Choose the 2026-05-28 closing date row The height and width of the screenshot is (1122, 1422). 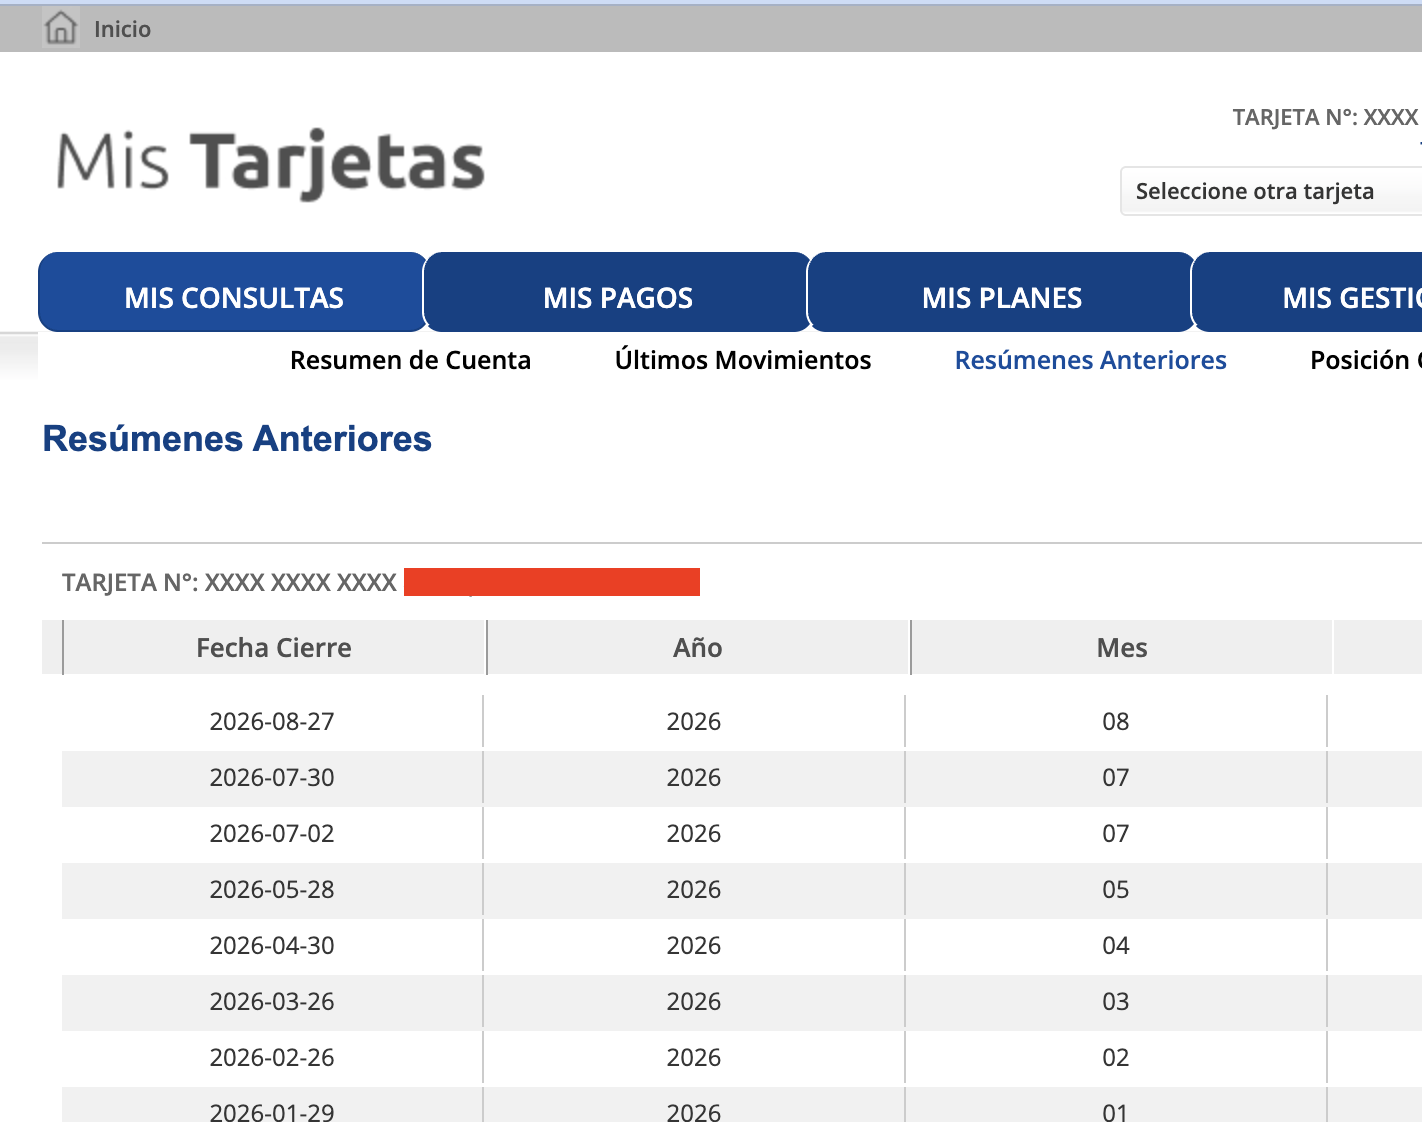click(742, 890)
